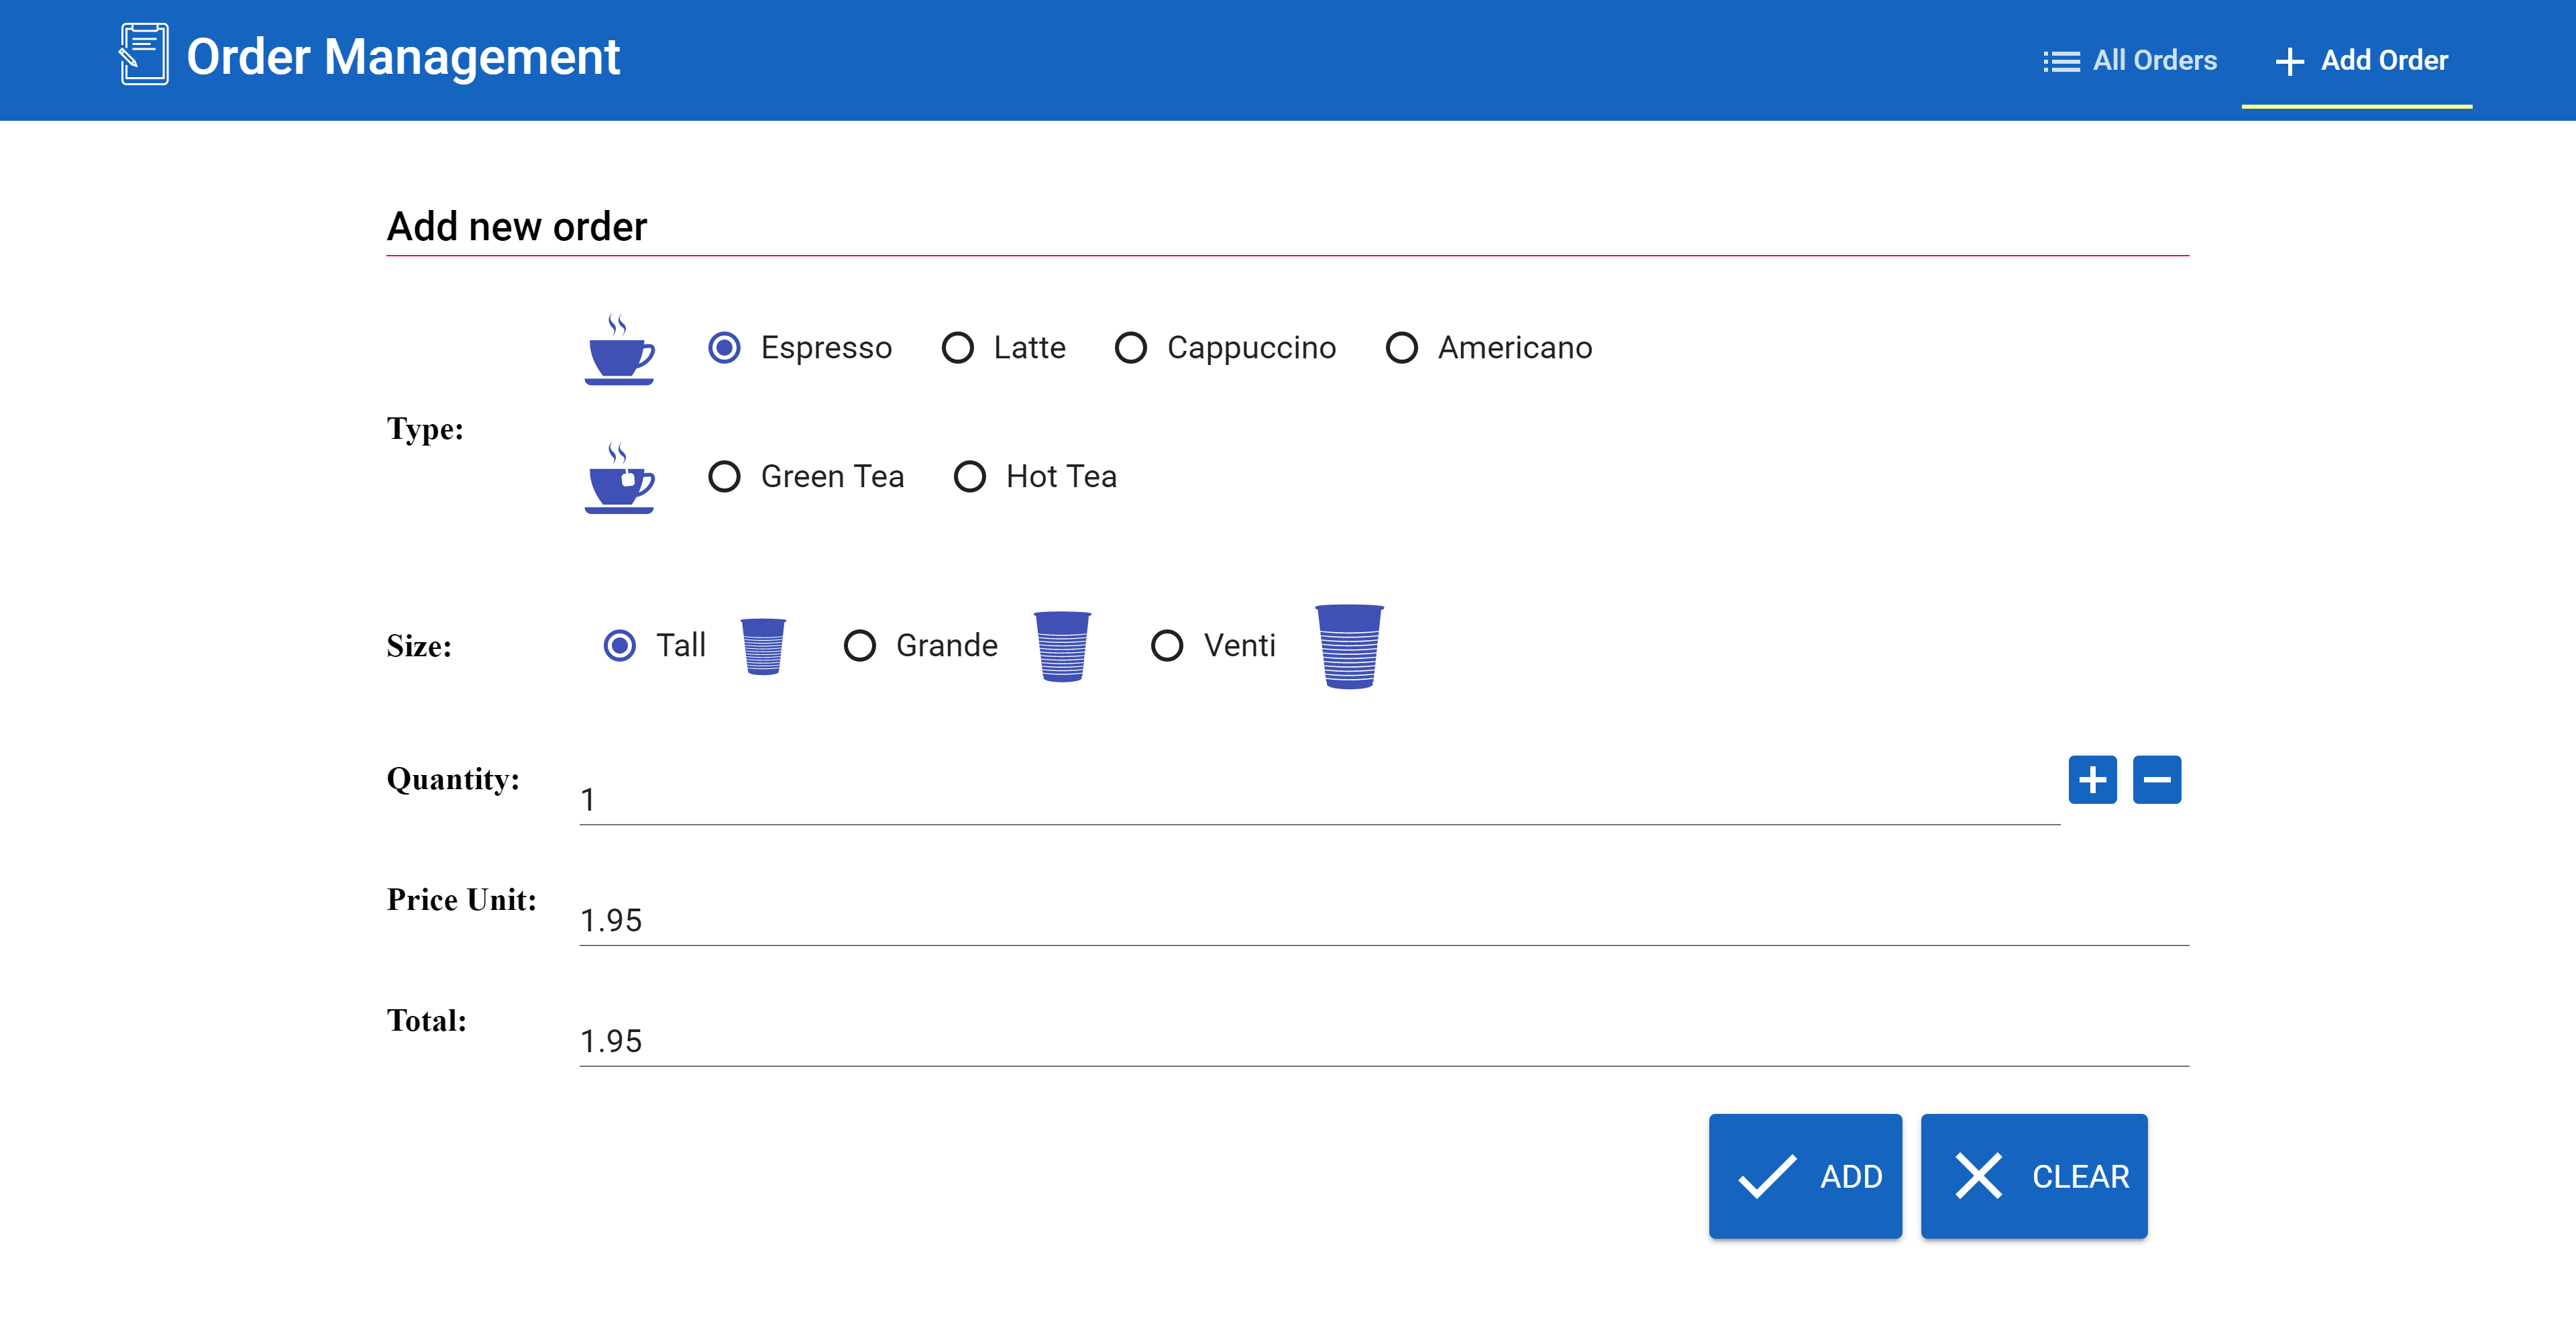Click the large Venti cup icon

(1349, 646)
